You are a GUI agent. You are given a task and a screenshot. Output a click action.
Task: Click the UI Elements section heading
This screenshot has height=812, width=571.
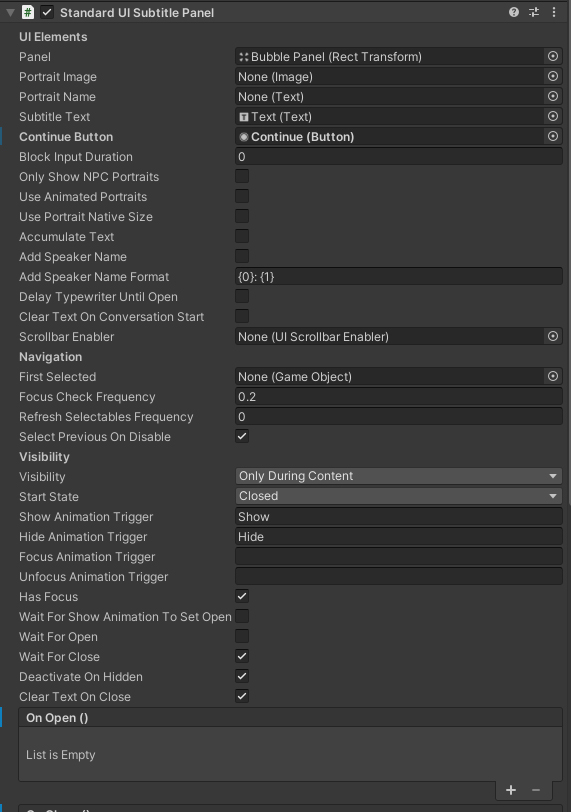tap(53, 37)
